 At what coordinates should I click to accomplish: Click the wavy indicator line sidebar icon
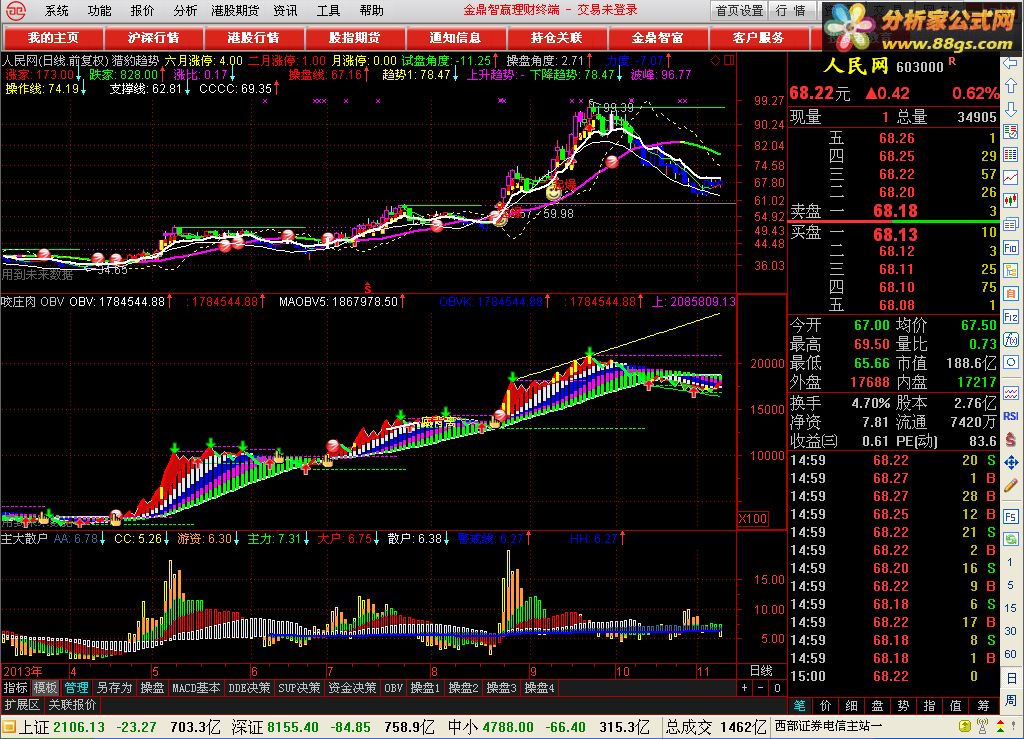pos(1010,394)
